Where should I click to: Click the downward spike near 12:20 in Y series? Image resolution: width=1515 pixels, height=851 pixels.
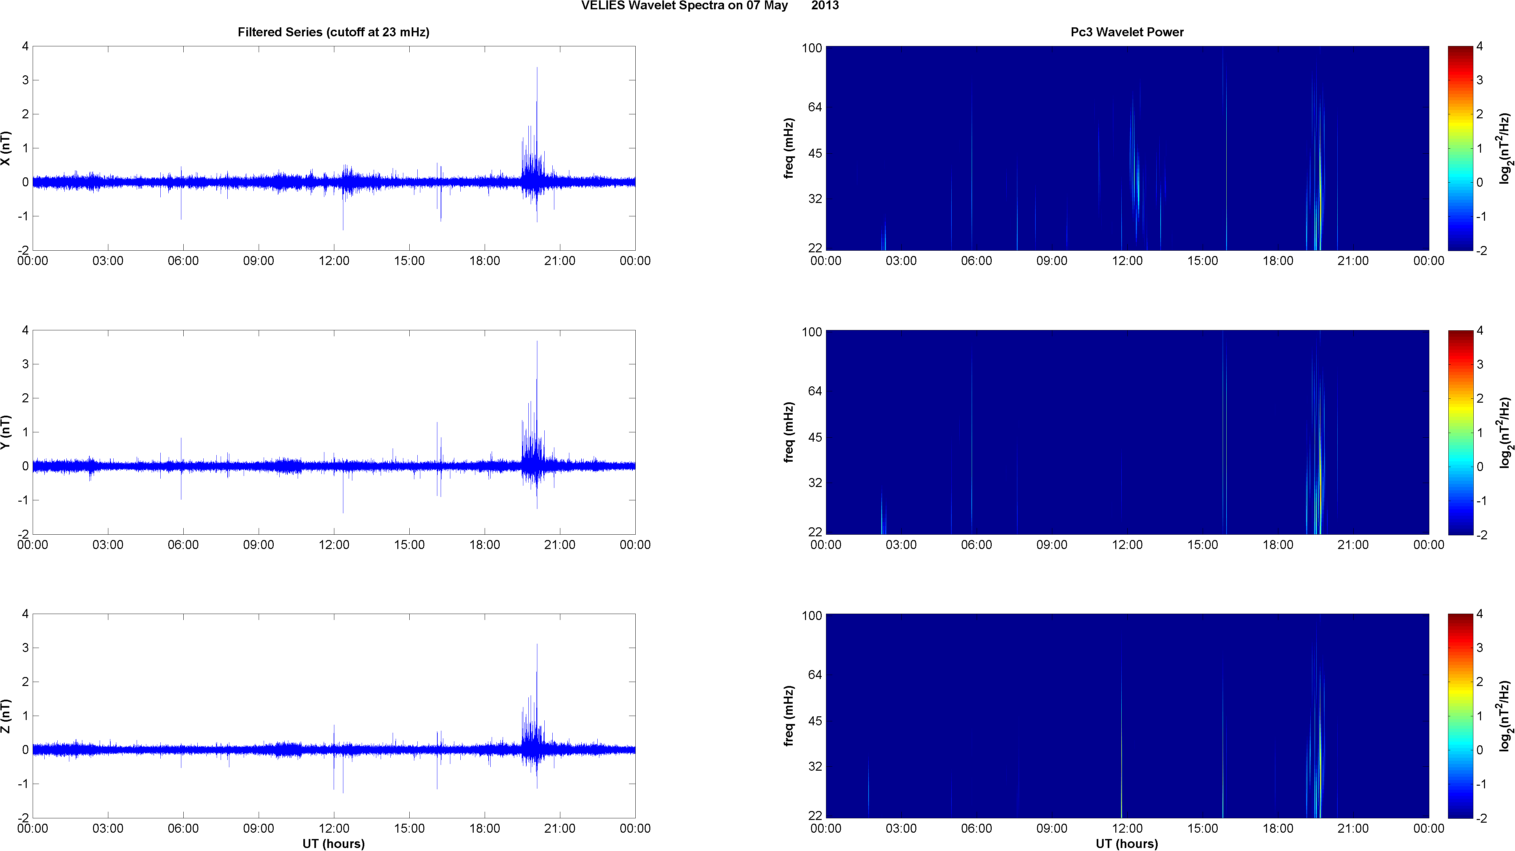(343, 490)
